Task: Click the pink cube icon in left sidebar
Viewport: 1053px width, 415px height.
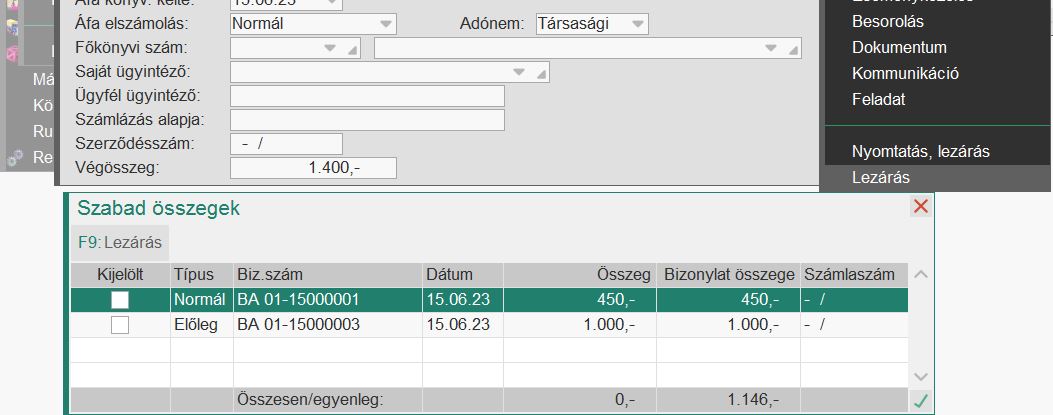Action: point(11,54)
